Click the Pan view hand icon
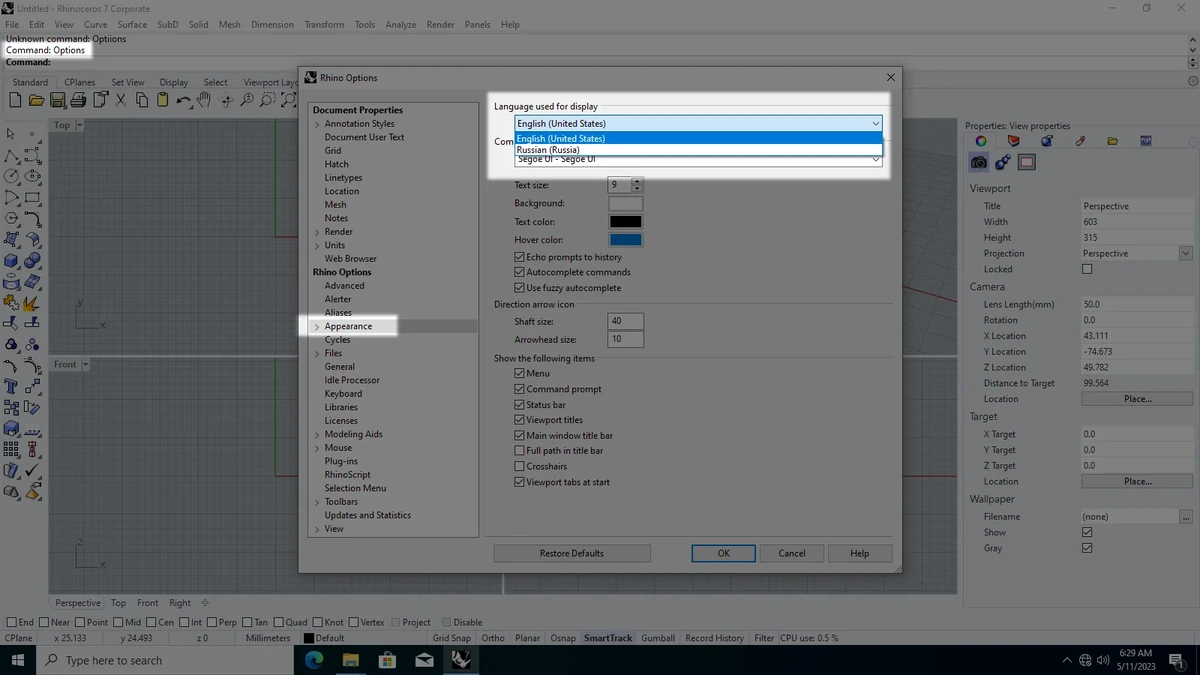The width and height of the screenshot is (1200, 675). click(x=204, y=100)
